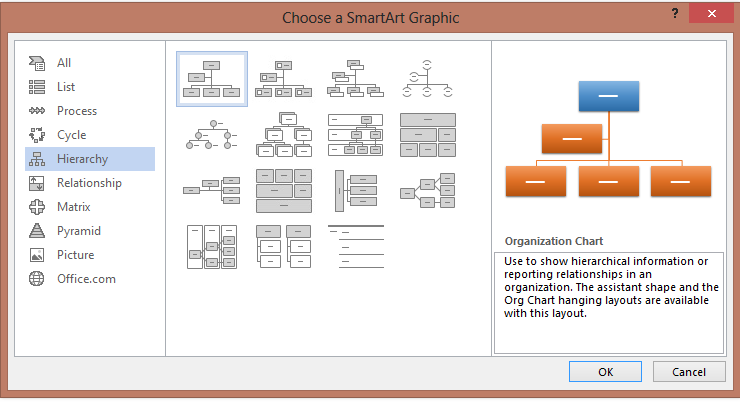Screen dimensions: 740x402
Task: Choose the Horizontal Multi-Level Hierarchy layout
Action: (355, 190)
